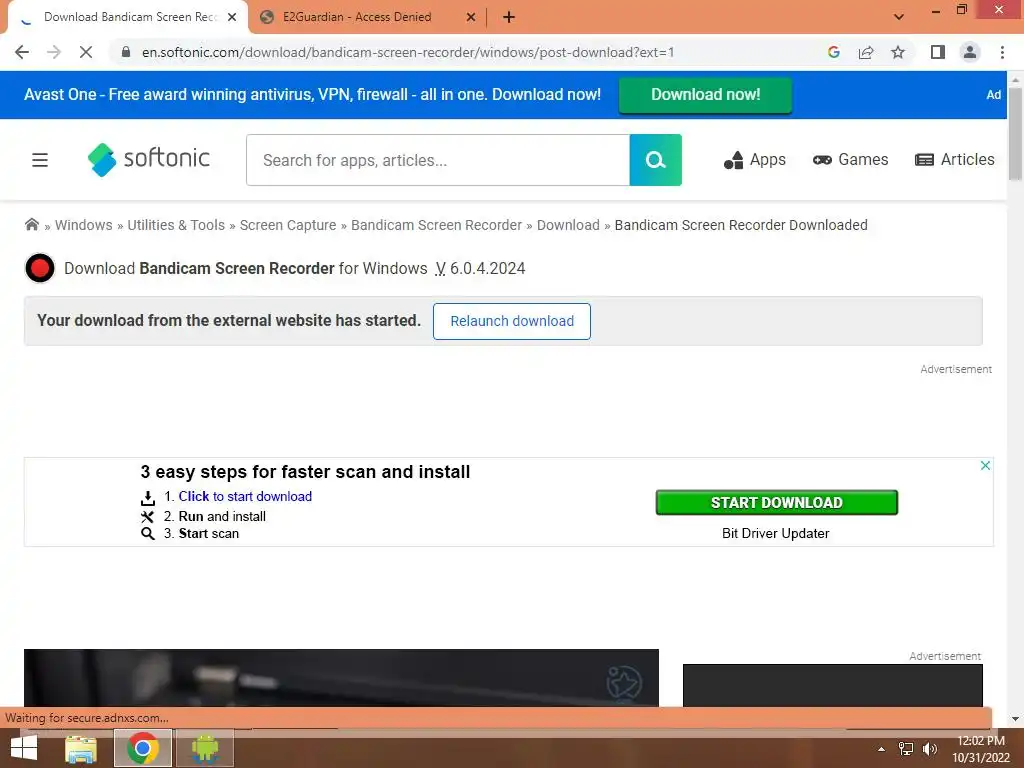The image size is (1024, 768).
Task: Click the scrollbar up arrow
Action: tap(1016, 80)
